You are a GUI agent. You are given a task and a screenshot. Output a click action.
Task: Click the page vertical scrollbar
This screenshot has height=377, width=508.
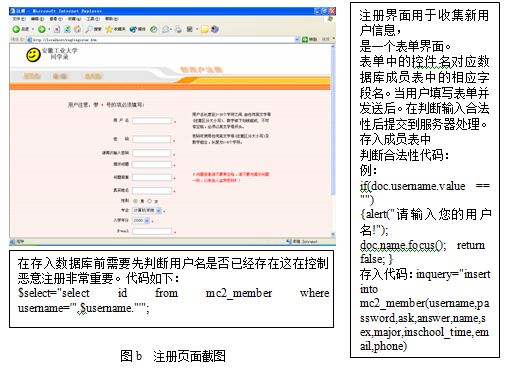point(333,140)
